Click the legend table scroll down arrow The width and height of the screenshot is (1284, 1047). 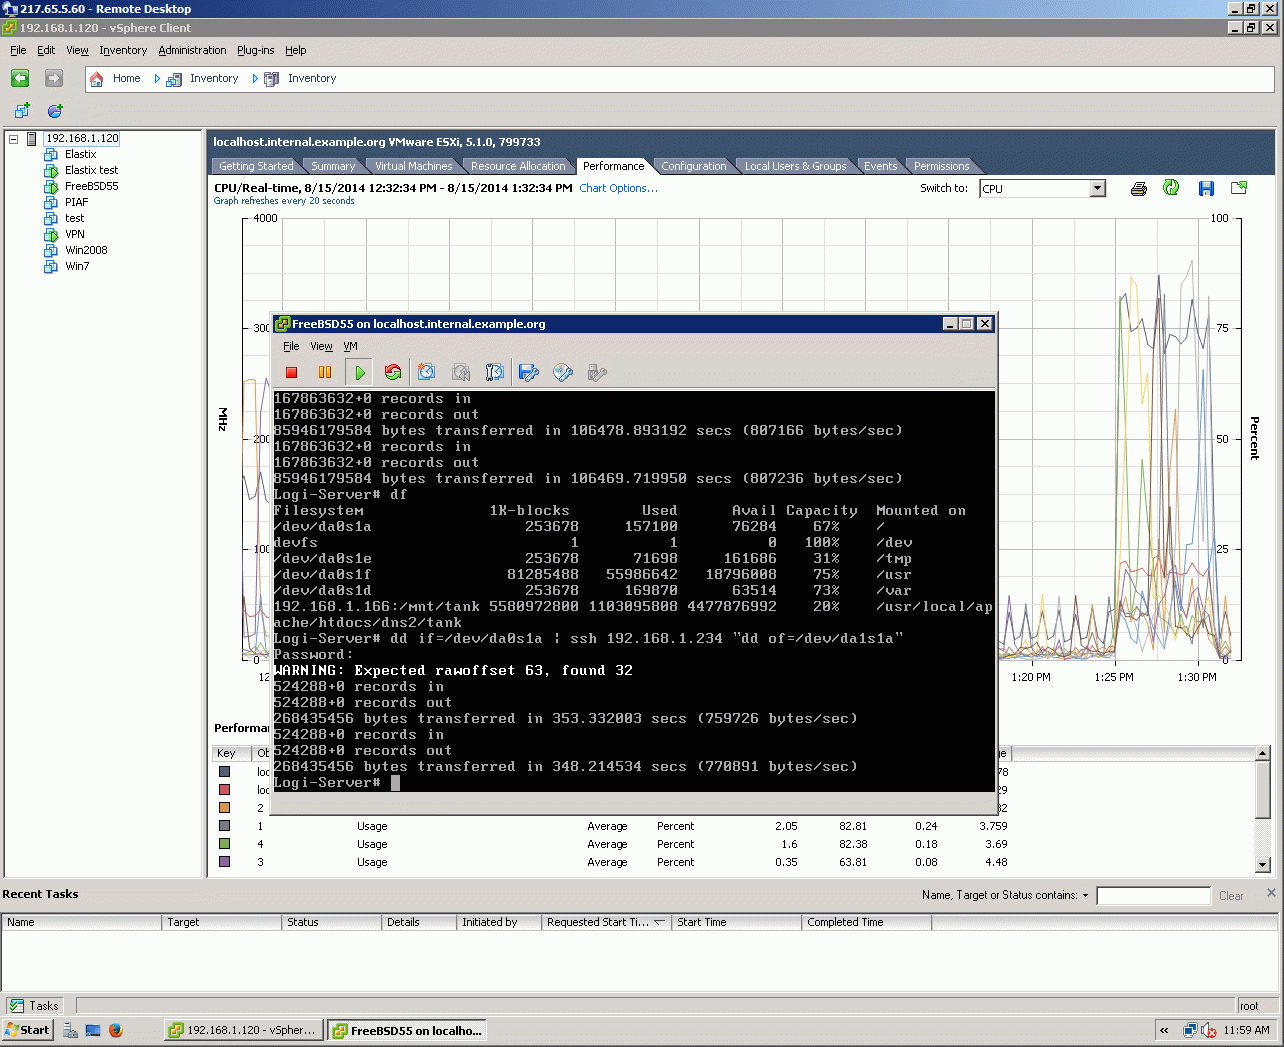coord(1263,865)
